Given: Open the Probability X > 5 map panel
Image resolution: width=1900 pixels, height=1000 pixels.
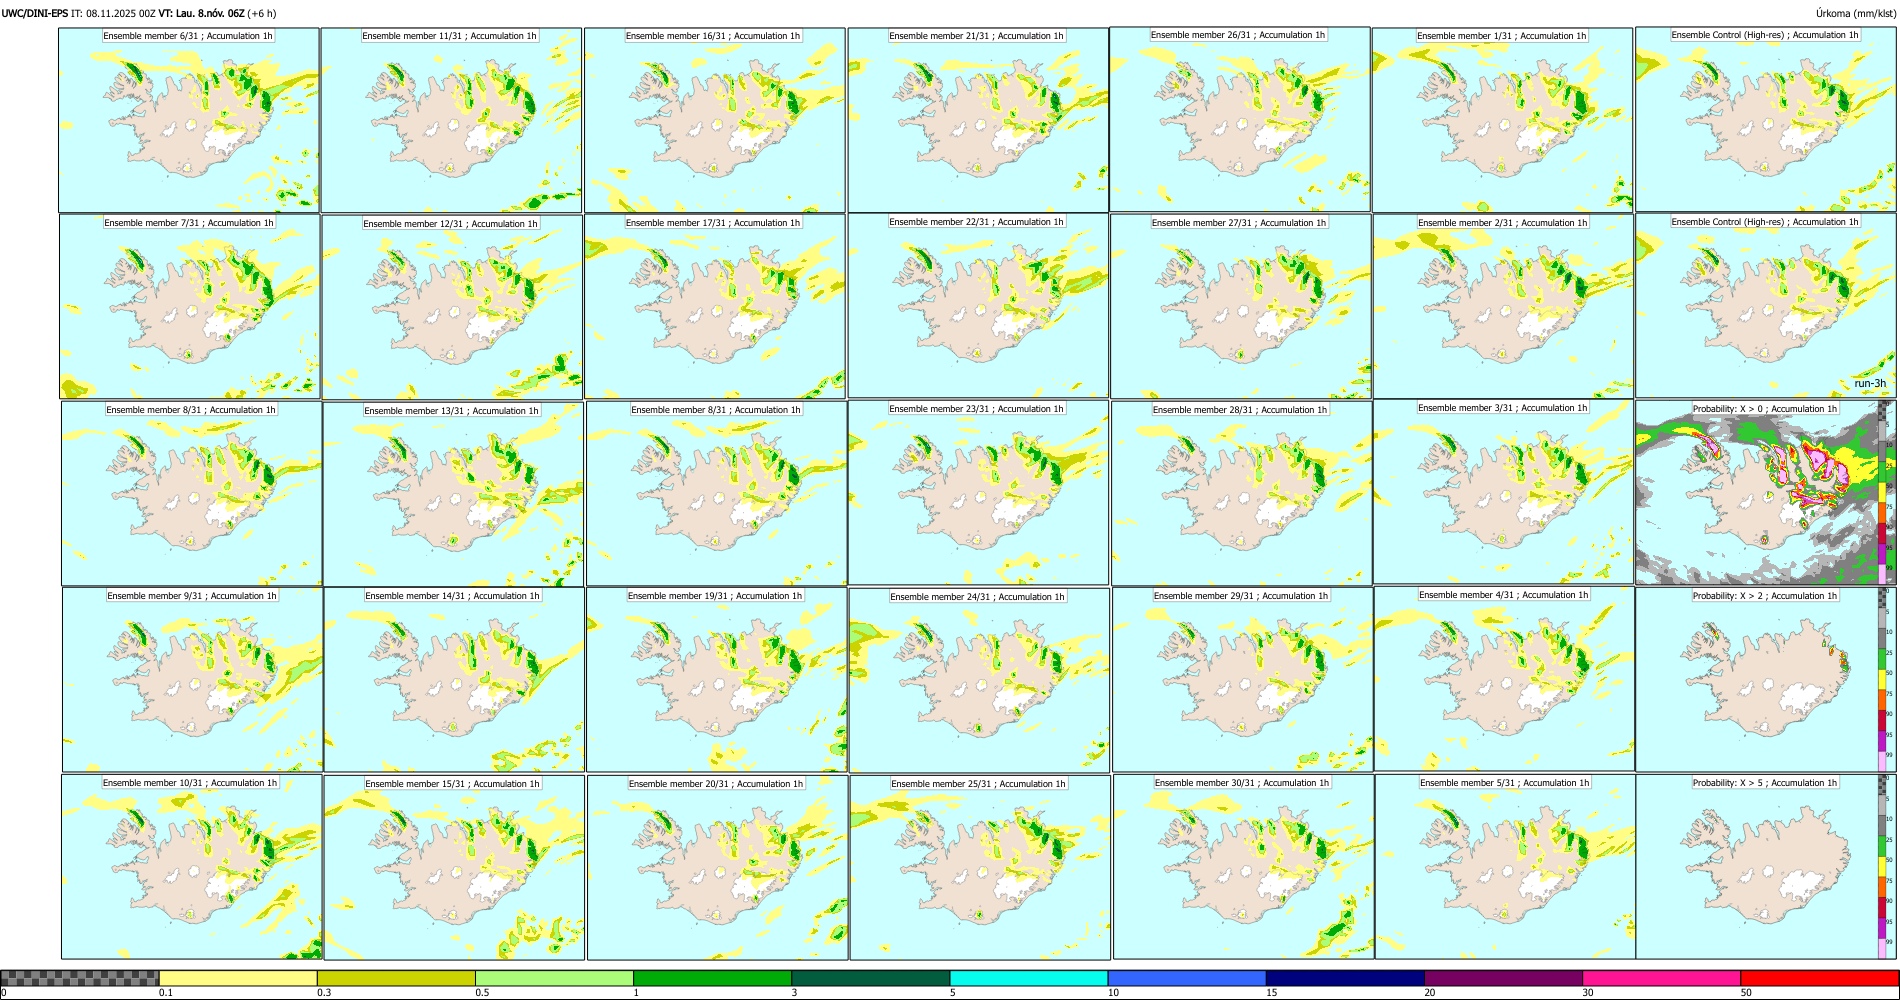Looking at the screenshot, I should pyautogui.click(x=1765, y=867).
